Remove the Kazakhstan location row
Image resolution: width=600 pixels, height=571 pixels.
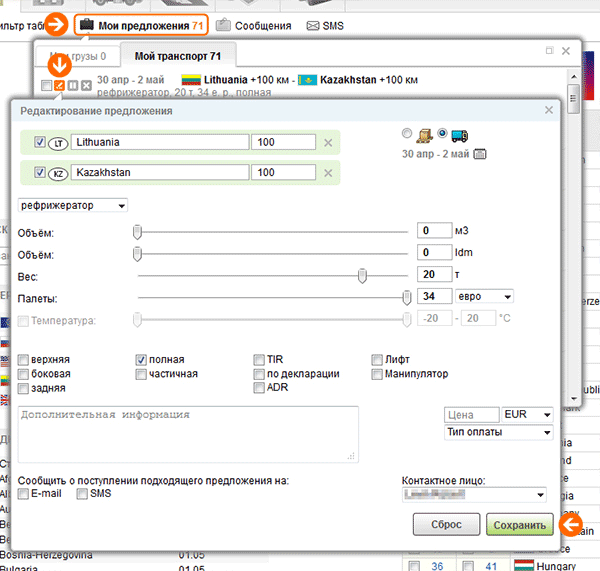(328, 173)
